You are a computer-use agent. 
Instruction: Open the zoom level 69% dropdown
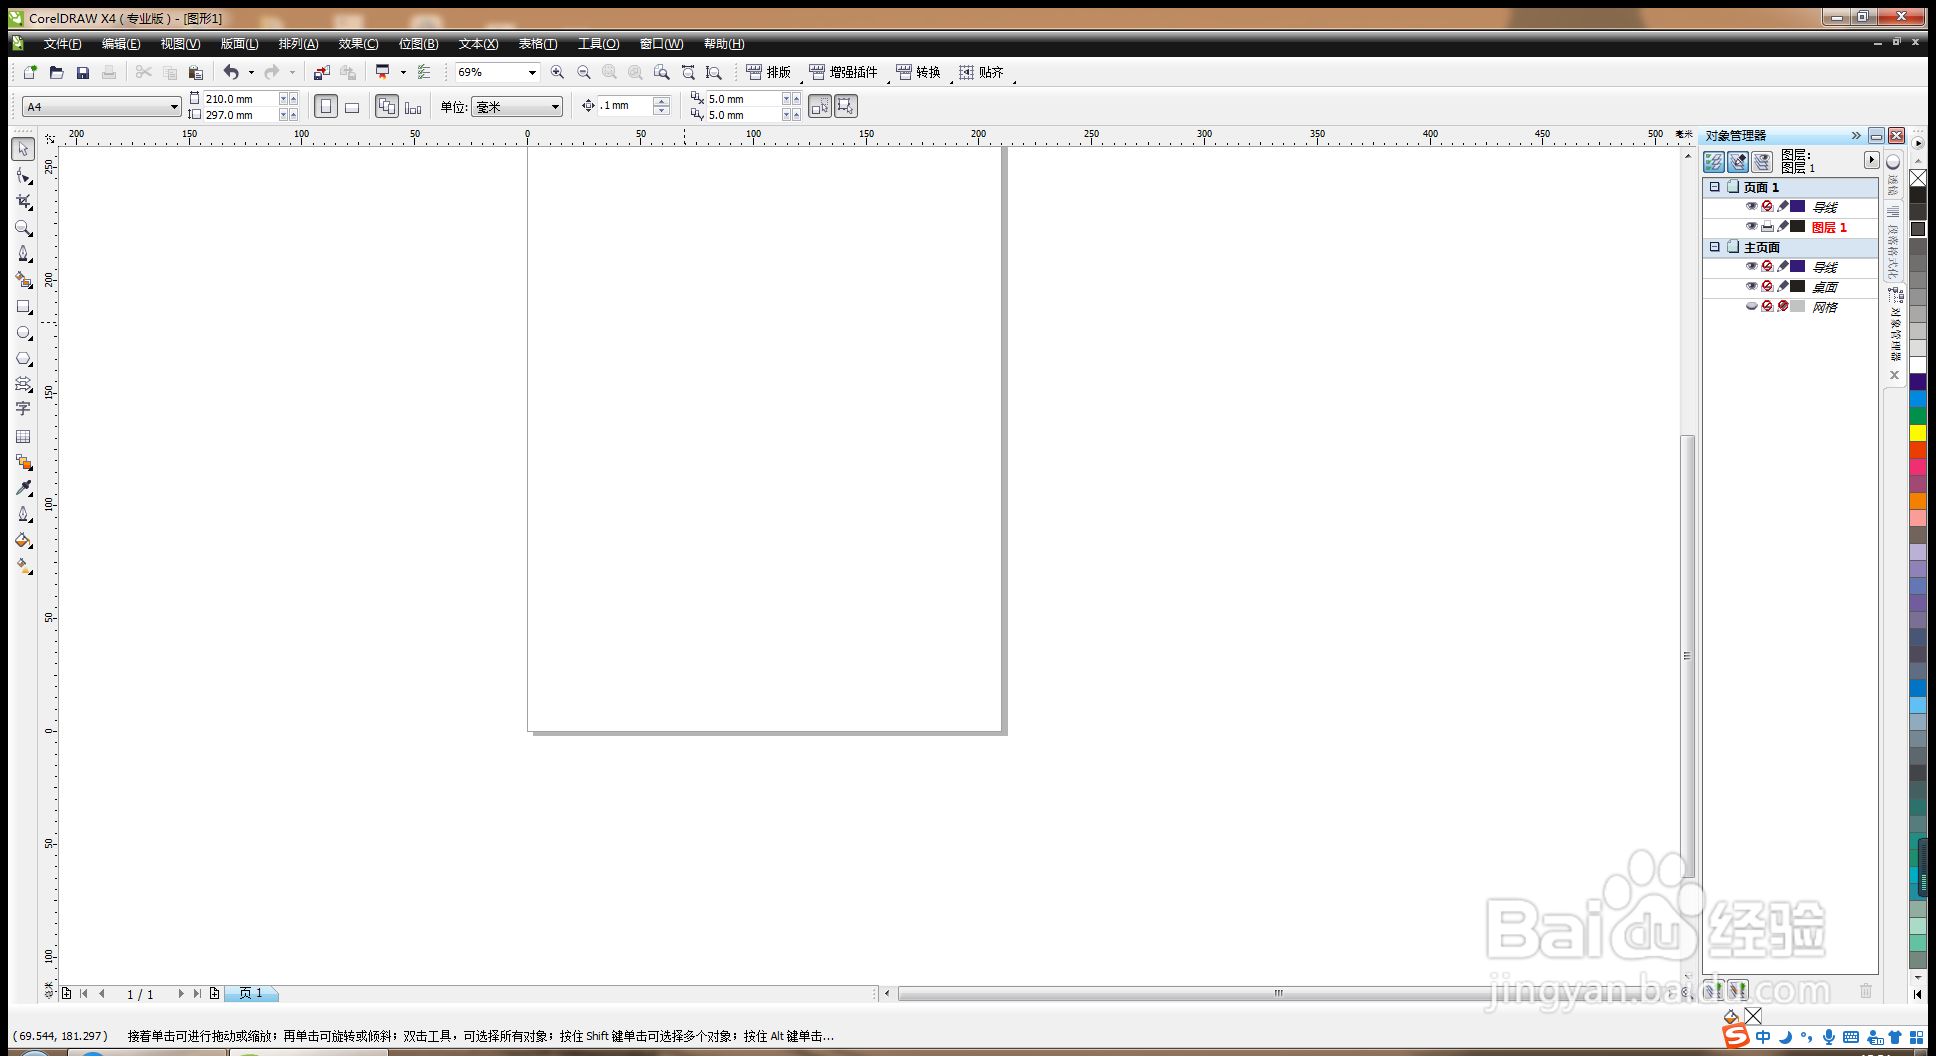pos(532,72)
